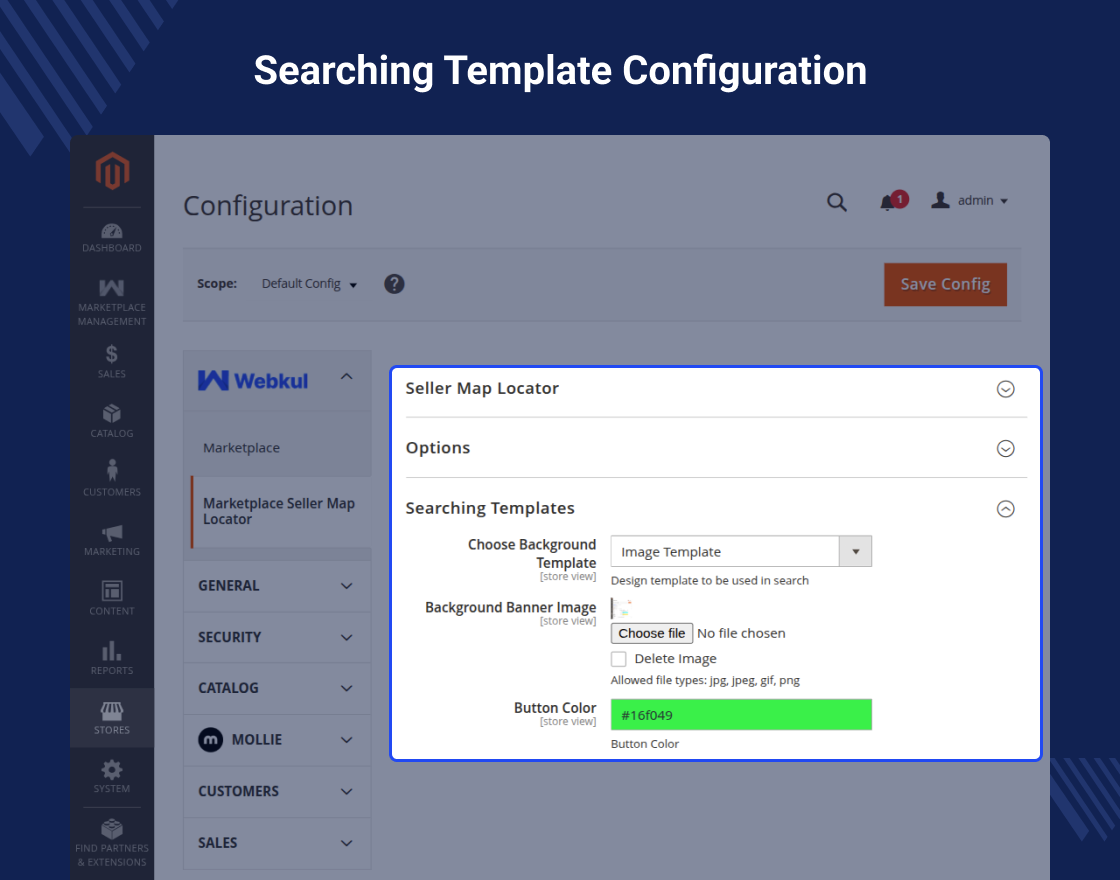Expand the SALES config group
Screen dimensions: 1120x880
click(277, 843)
